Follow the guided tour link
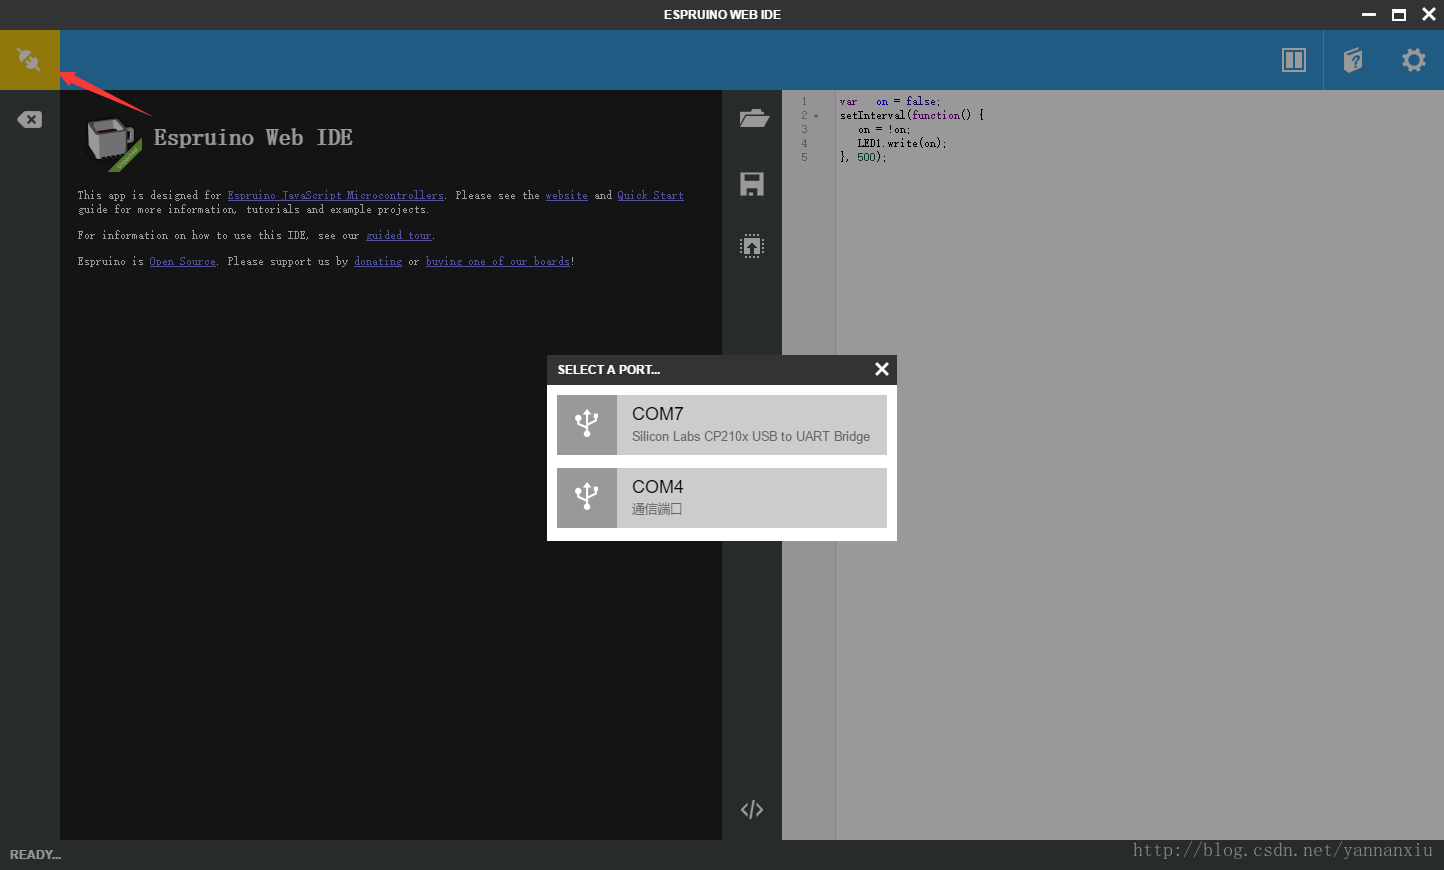The height and width of the screenshot is (870, 1444). (x=399, y=236)
